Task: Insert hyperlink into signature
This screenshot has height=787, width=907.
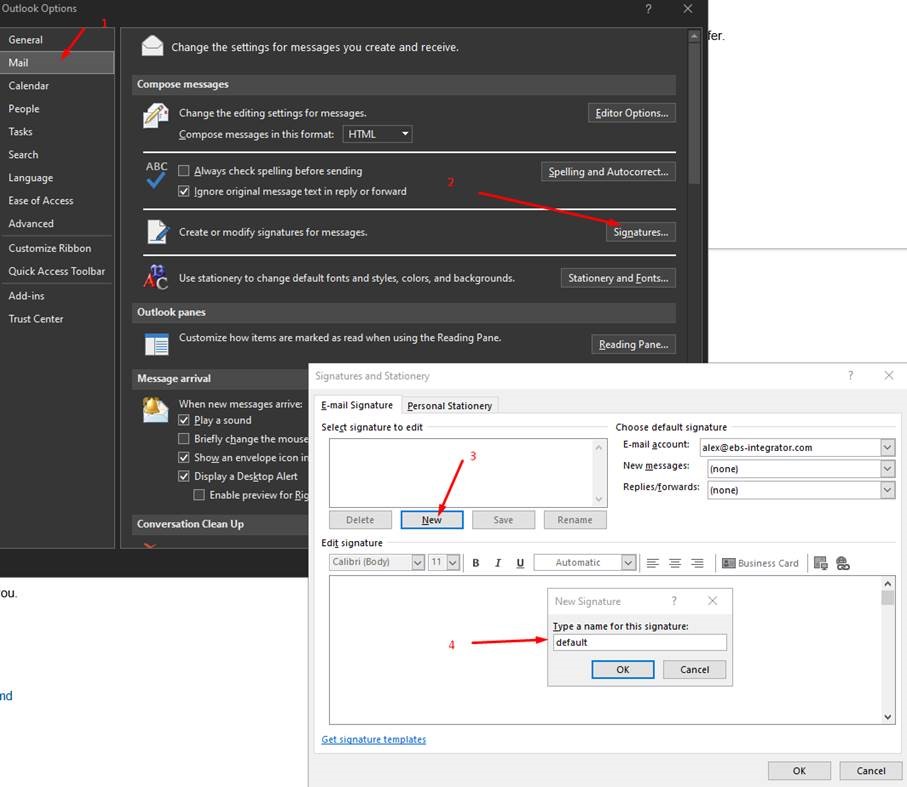Action: [x=843, y=563]
